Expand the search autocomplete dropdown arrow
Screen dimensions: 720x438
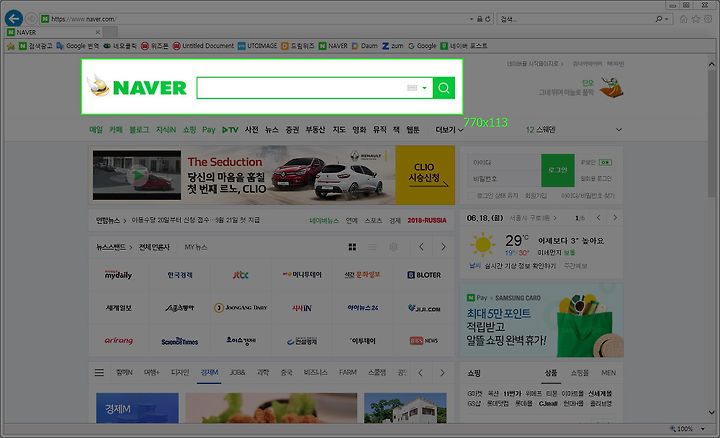pos(425,88)
